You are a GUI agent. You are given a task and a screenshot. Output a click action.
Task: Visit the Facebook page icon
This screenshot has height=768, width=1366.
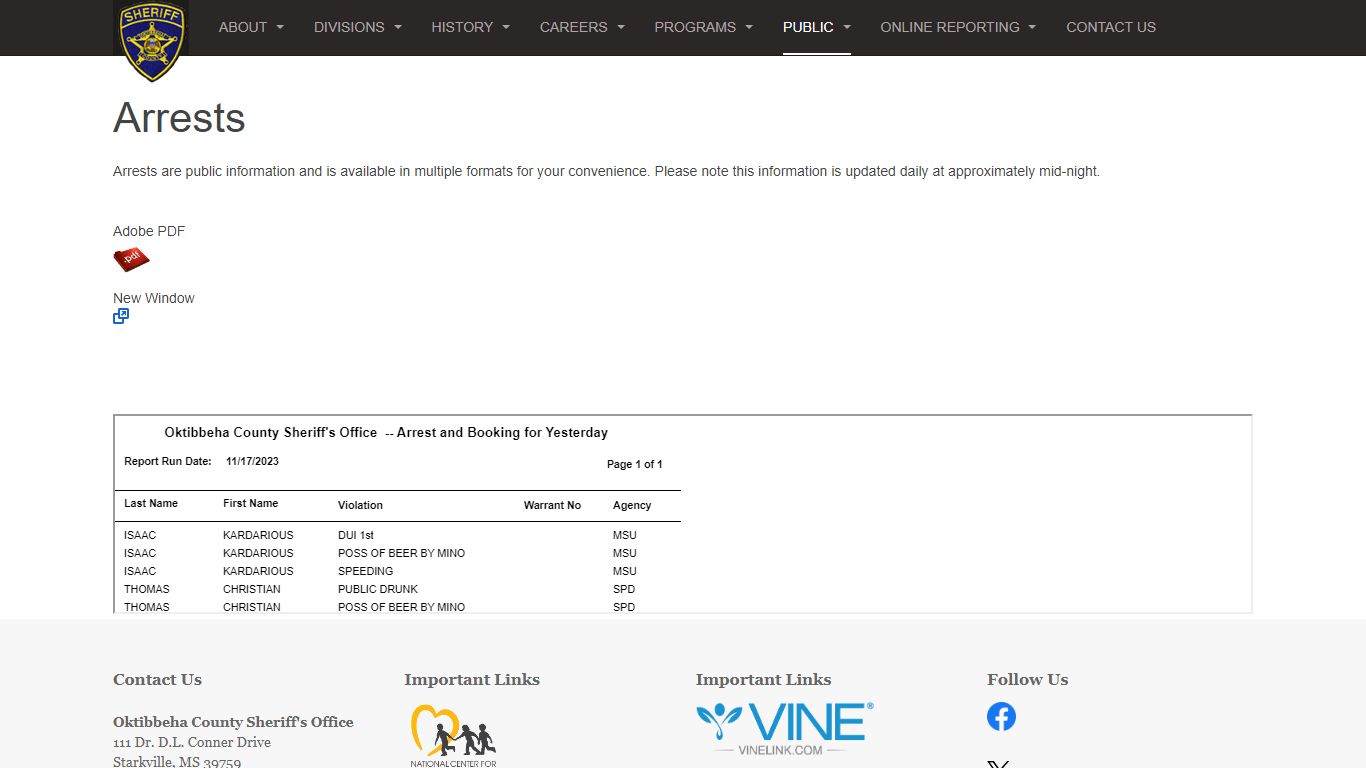pyautogui.click(x=1001, y=716)
